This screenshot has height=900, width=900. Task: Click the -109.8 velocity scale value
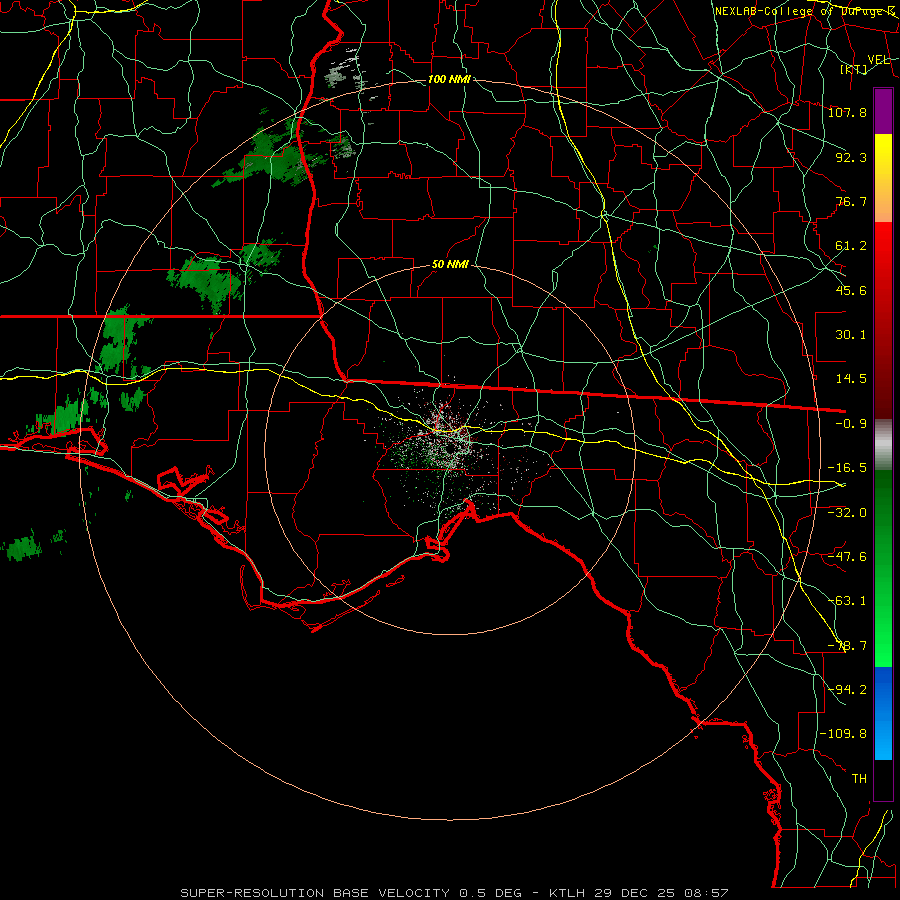(x=843, y=734)
